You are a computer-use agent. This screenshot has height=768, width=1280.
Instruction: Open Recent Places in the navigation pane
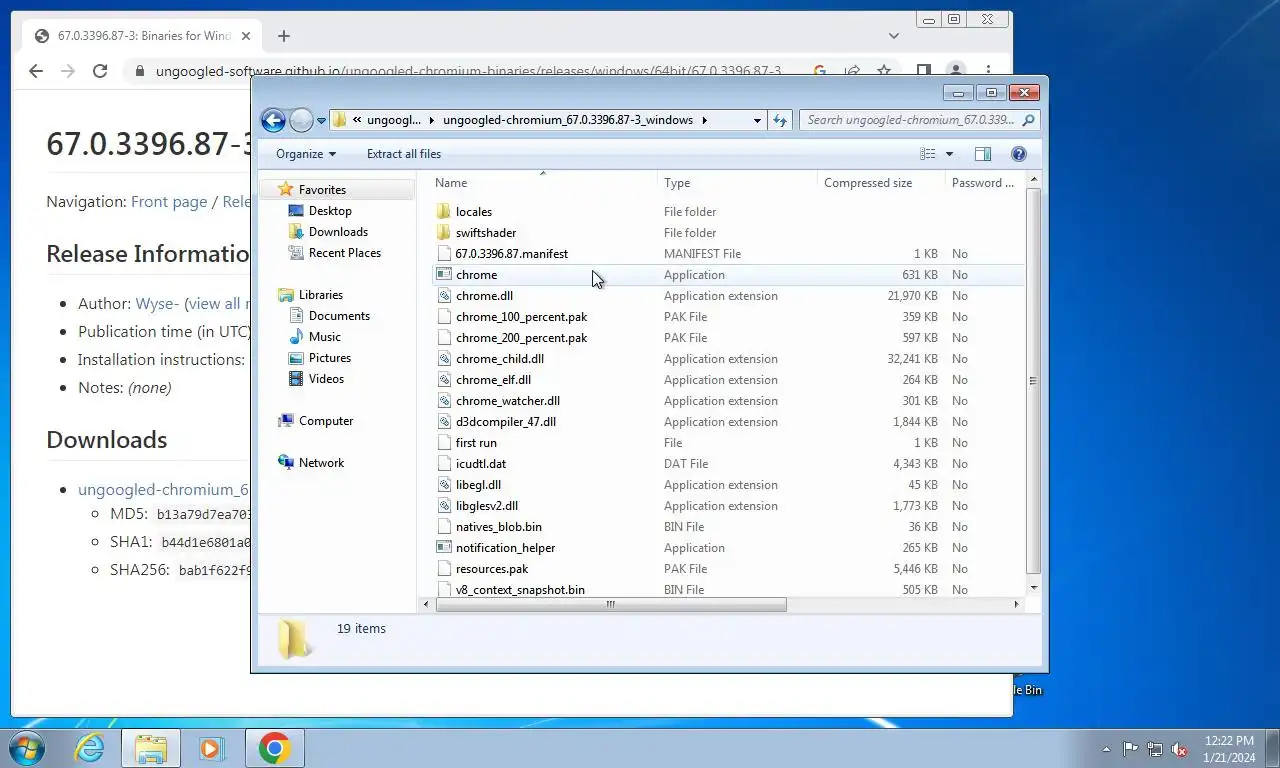[x=345, y=253]
